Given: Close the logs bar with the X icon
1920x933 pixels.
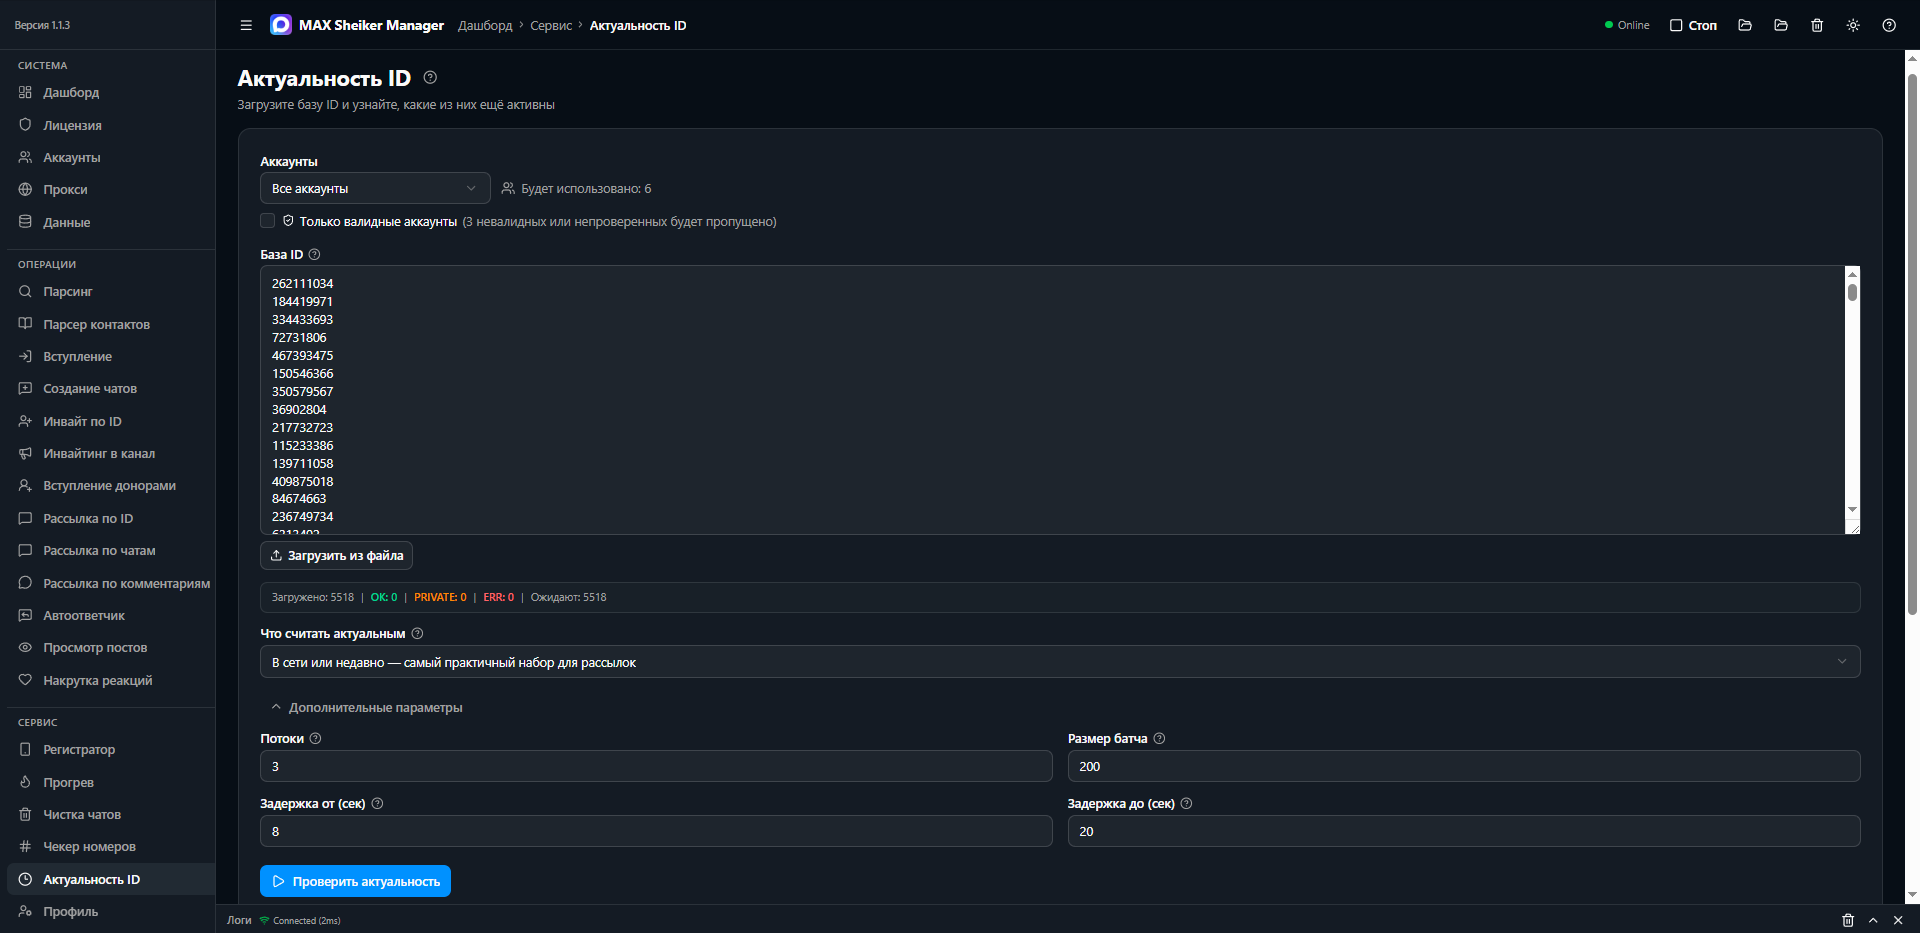Looking at the screenshot, I should click(x=1898, y=920).
